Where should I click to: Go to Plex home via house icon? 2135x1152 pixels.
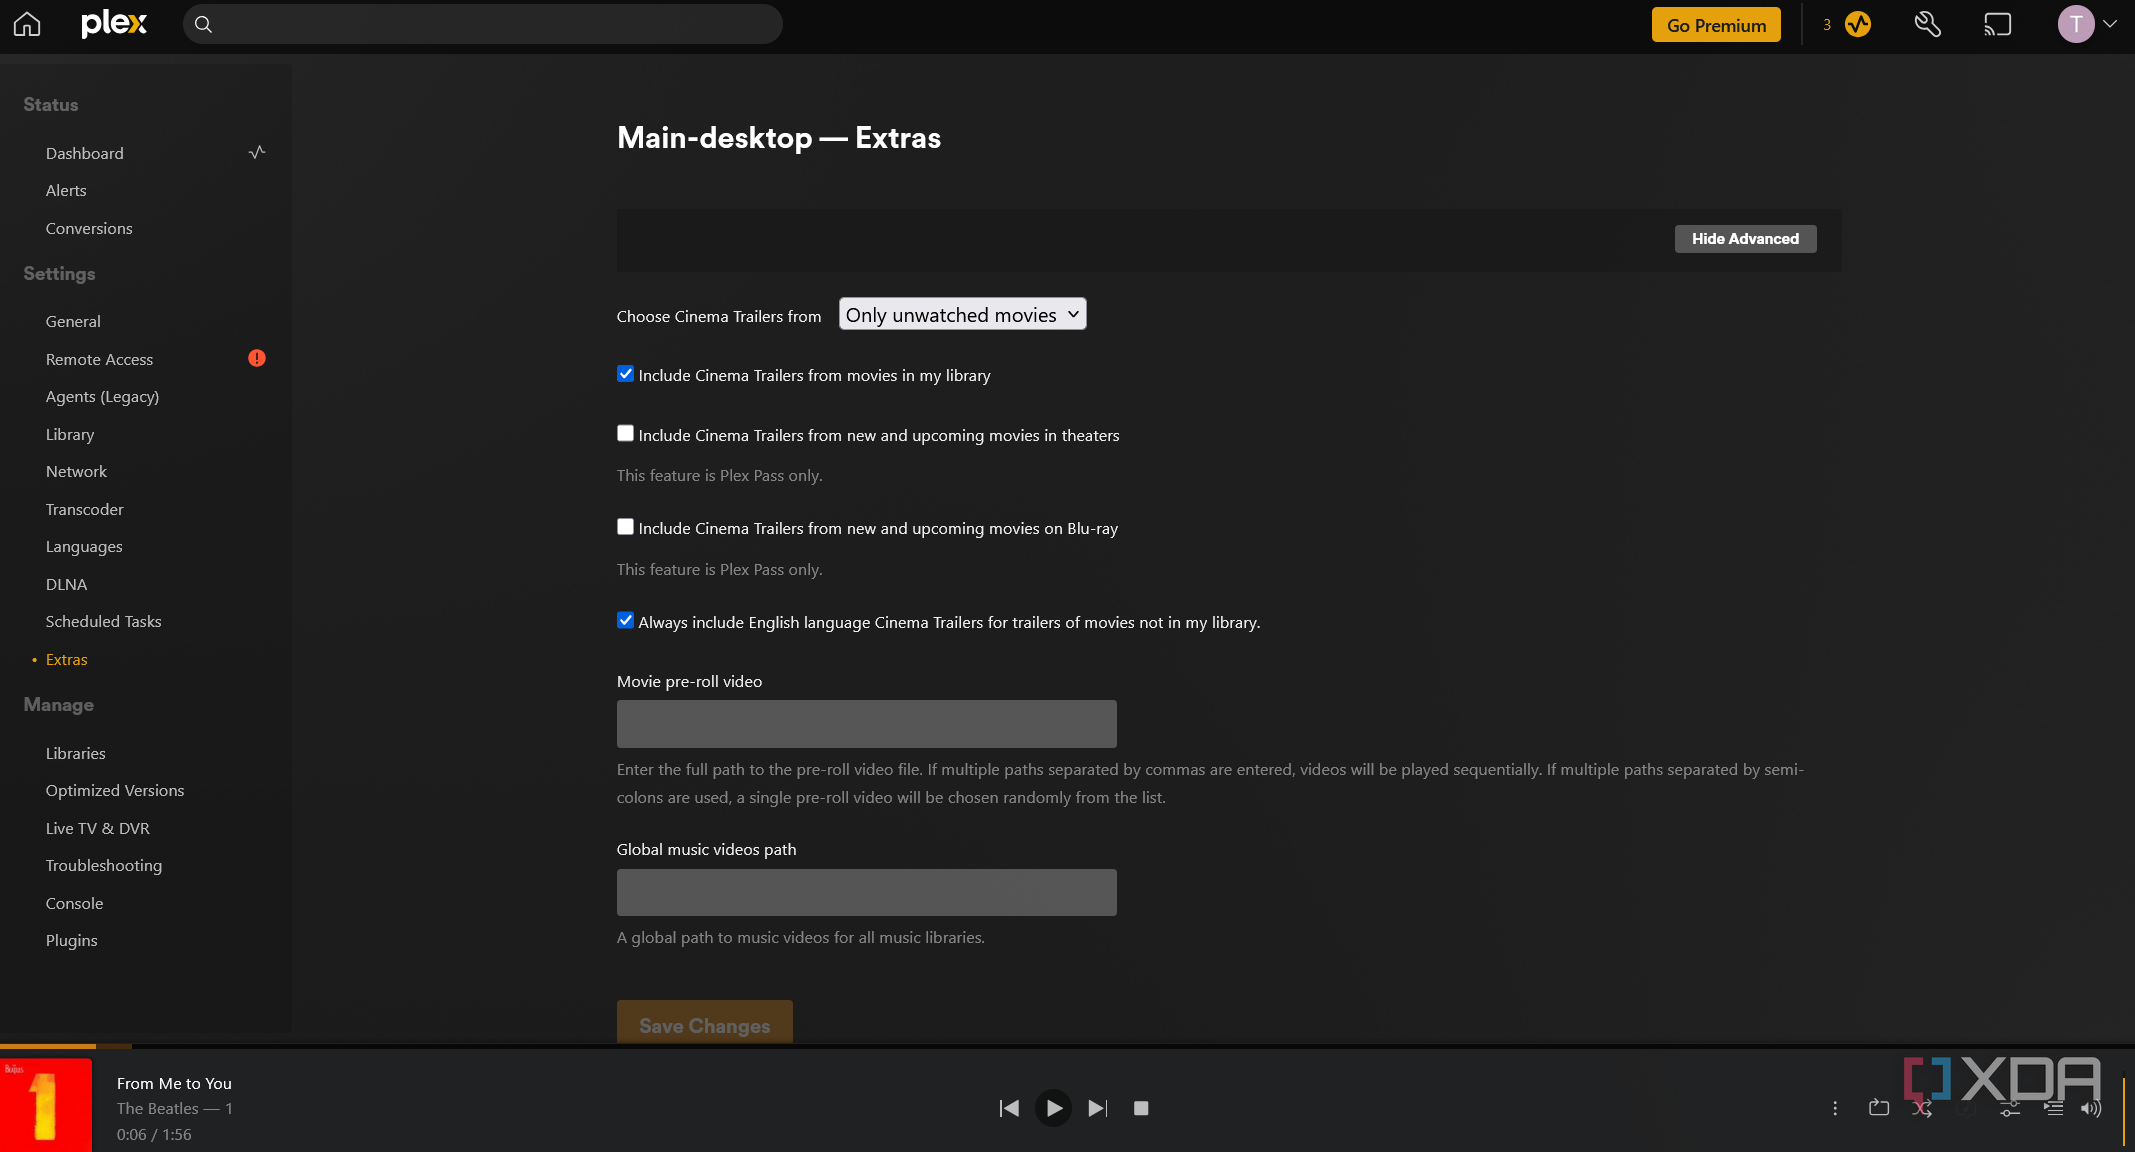tap(27, 24)
